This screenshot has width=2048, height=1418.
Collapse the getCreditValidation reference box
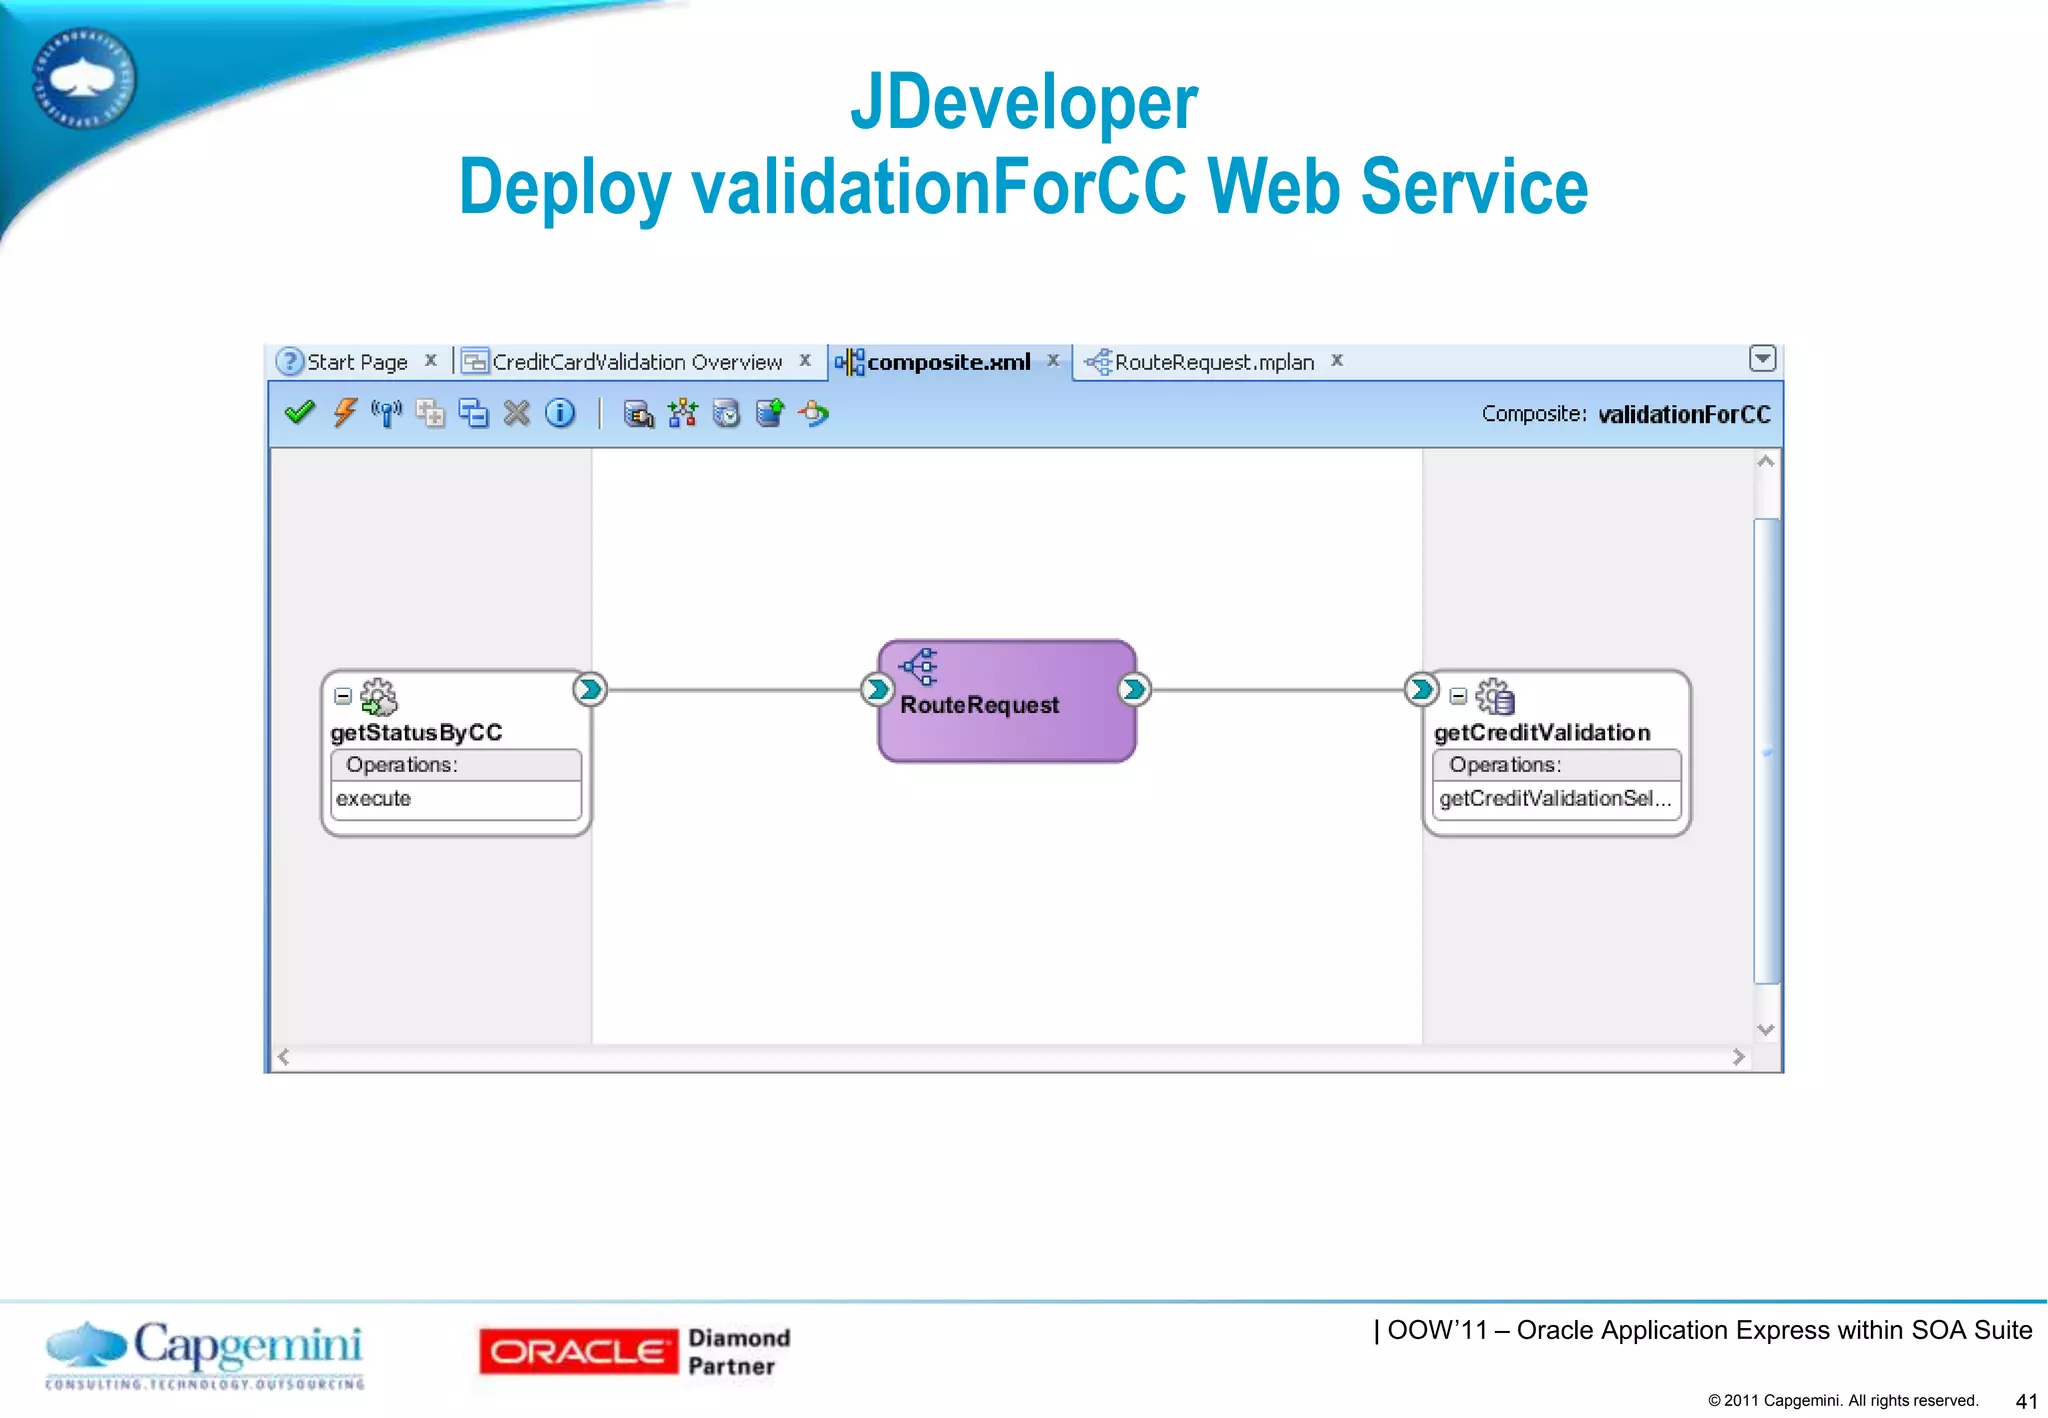tap(1458, 696)
